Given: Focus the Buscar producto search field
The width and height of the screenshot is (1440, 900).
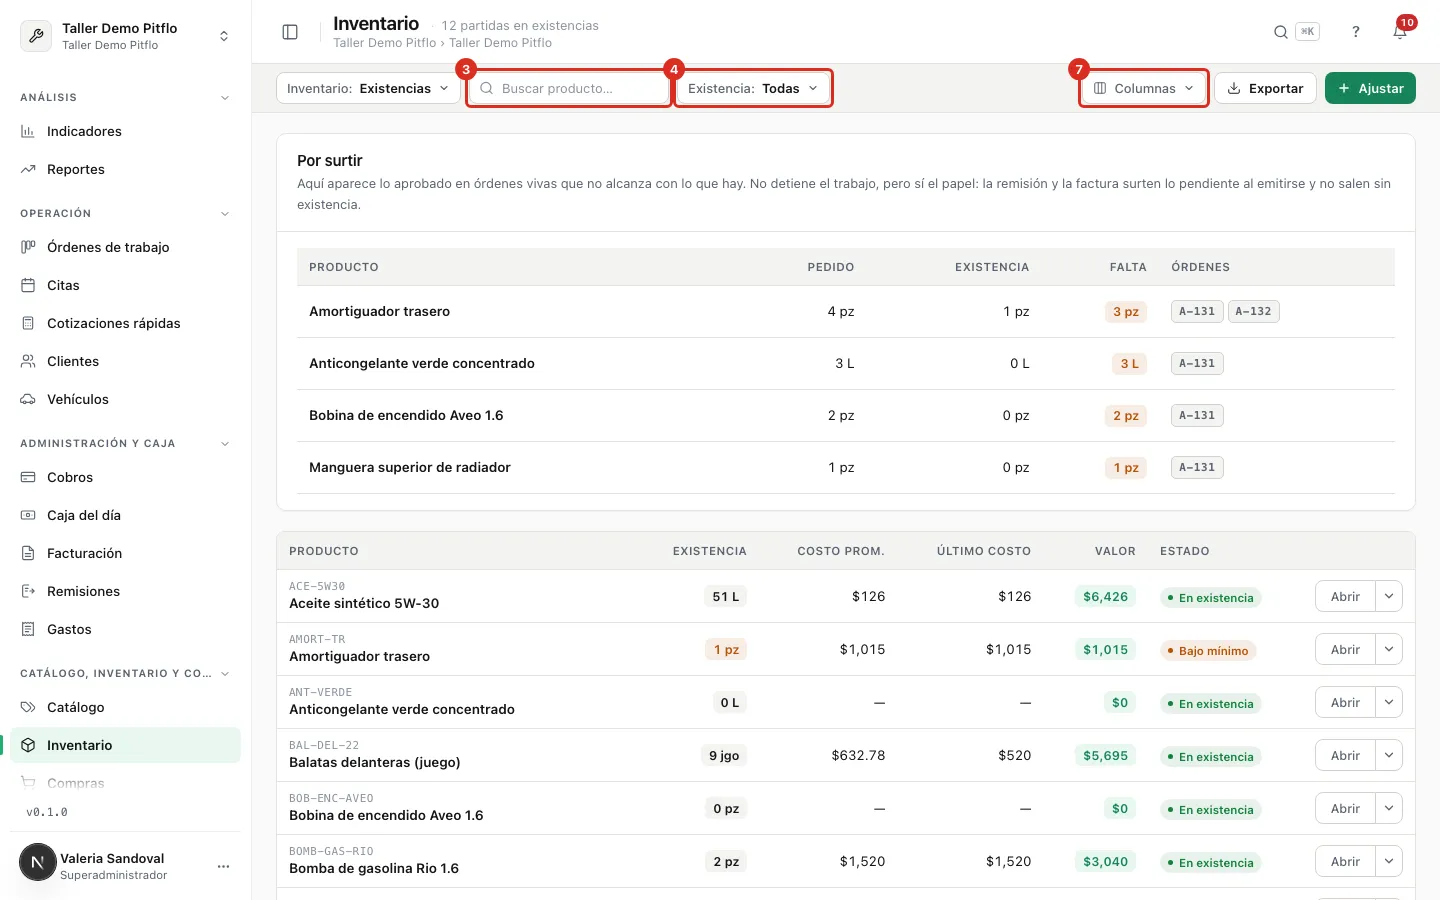Looking at the screenshot, I should tap(569, 88).
